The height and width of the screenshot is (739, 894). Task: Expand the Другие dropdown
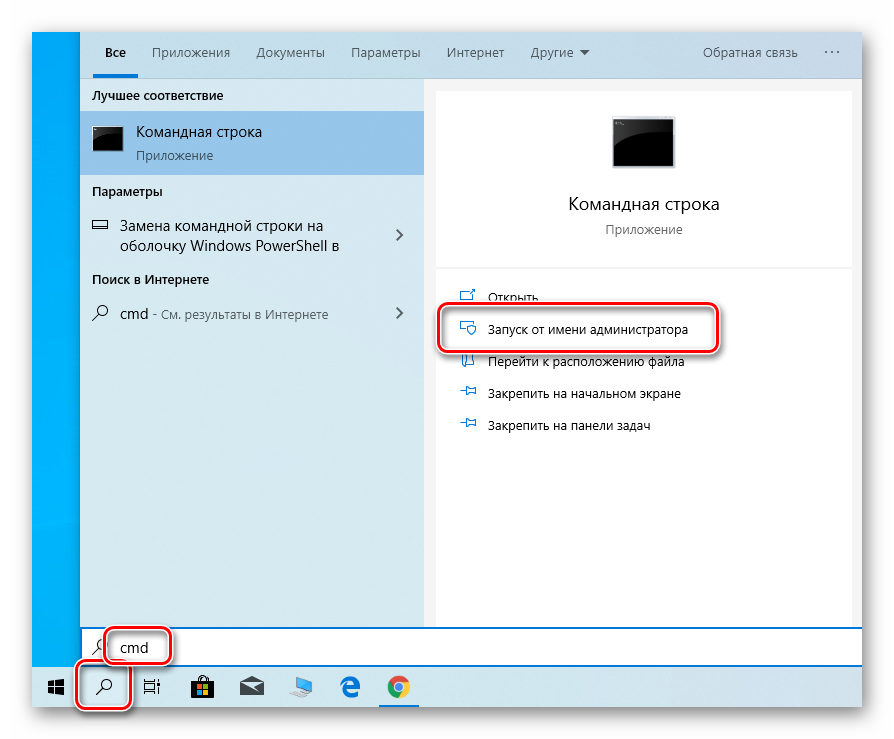pos(559,52)
